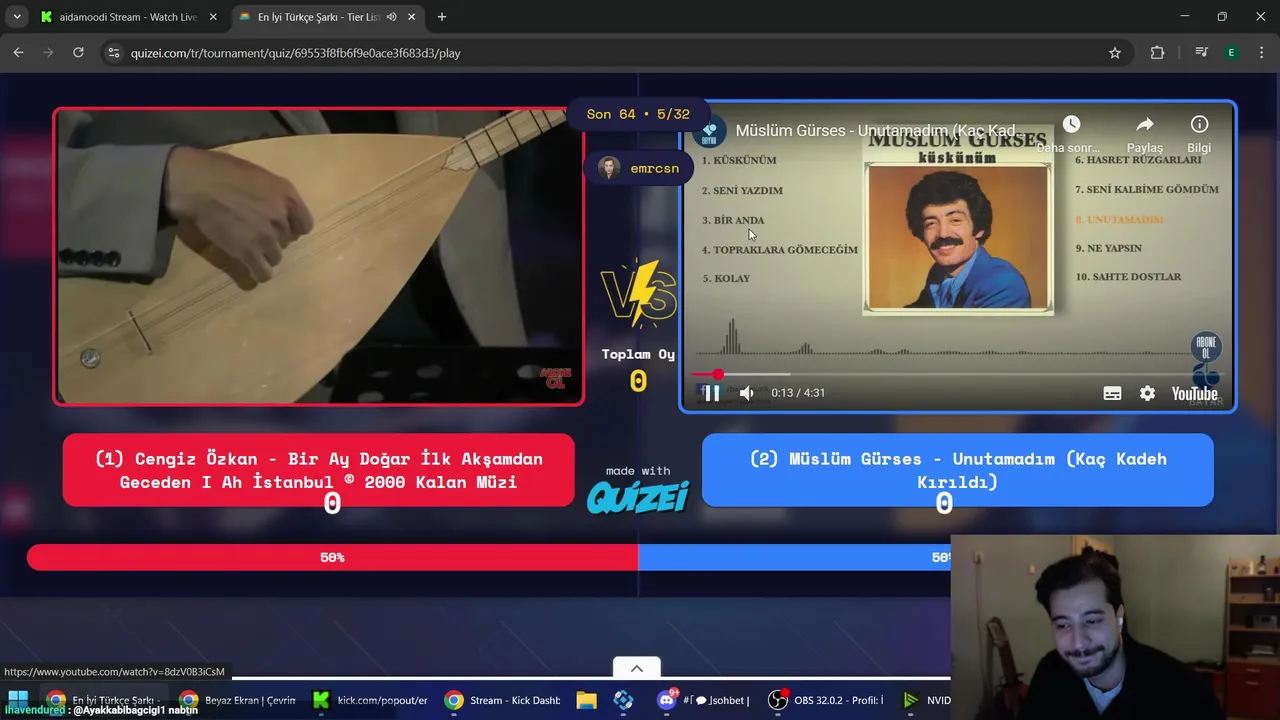This screenshot has width=1280, height=720.
Task: Open YouTube player settings gear
Action: point(1147,393)
